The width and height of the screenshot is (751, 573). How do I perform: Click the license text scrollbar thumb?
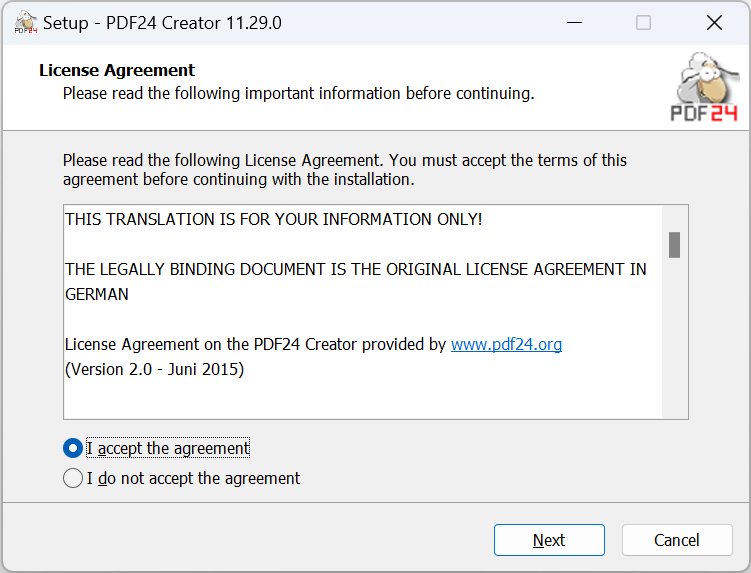pos(675,244)
